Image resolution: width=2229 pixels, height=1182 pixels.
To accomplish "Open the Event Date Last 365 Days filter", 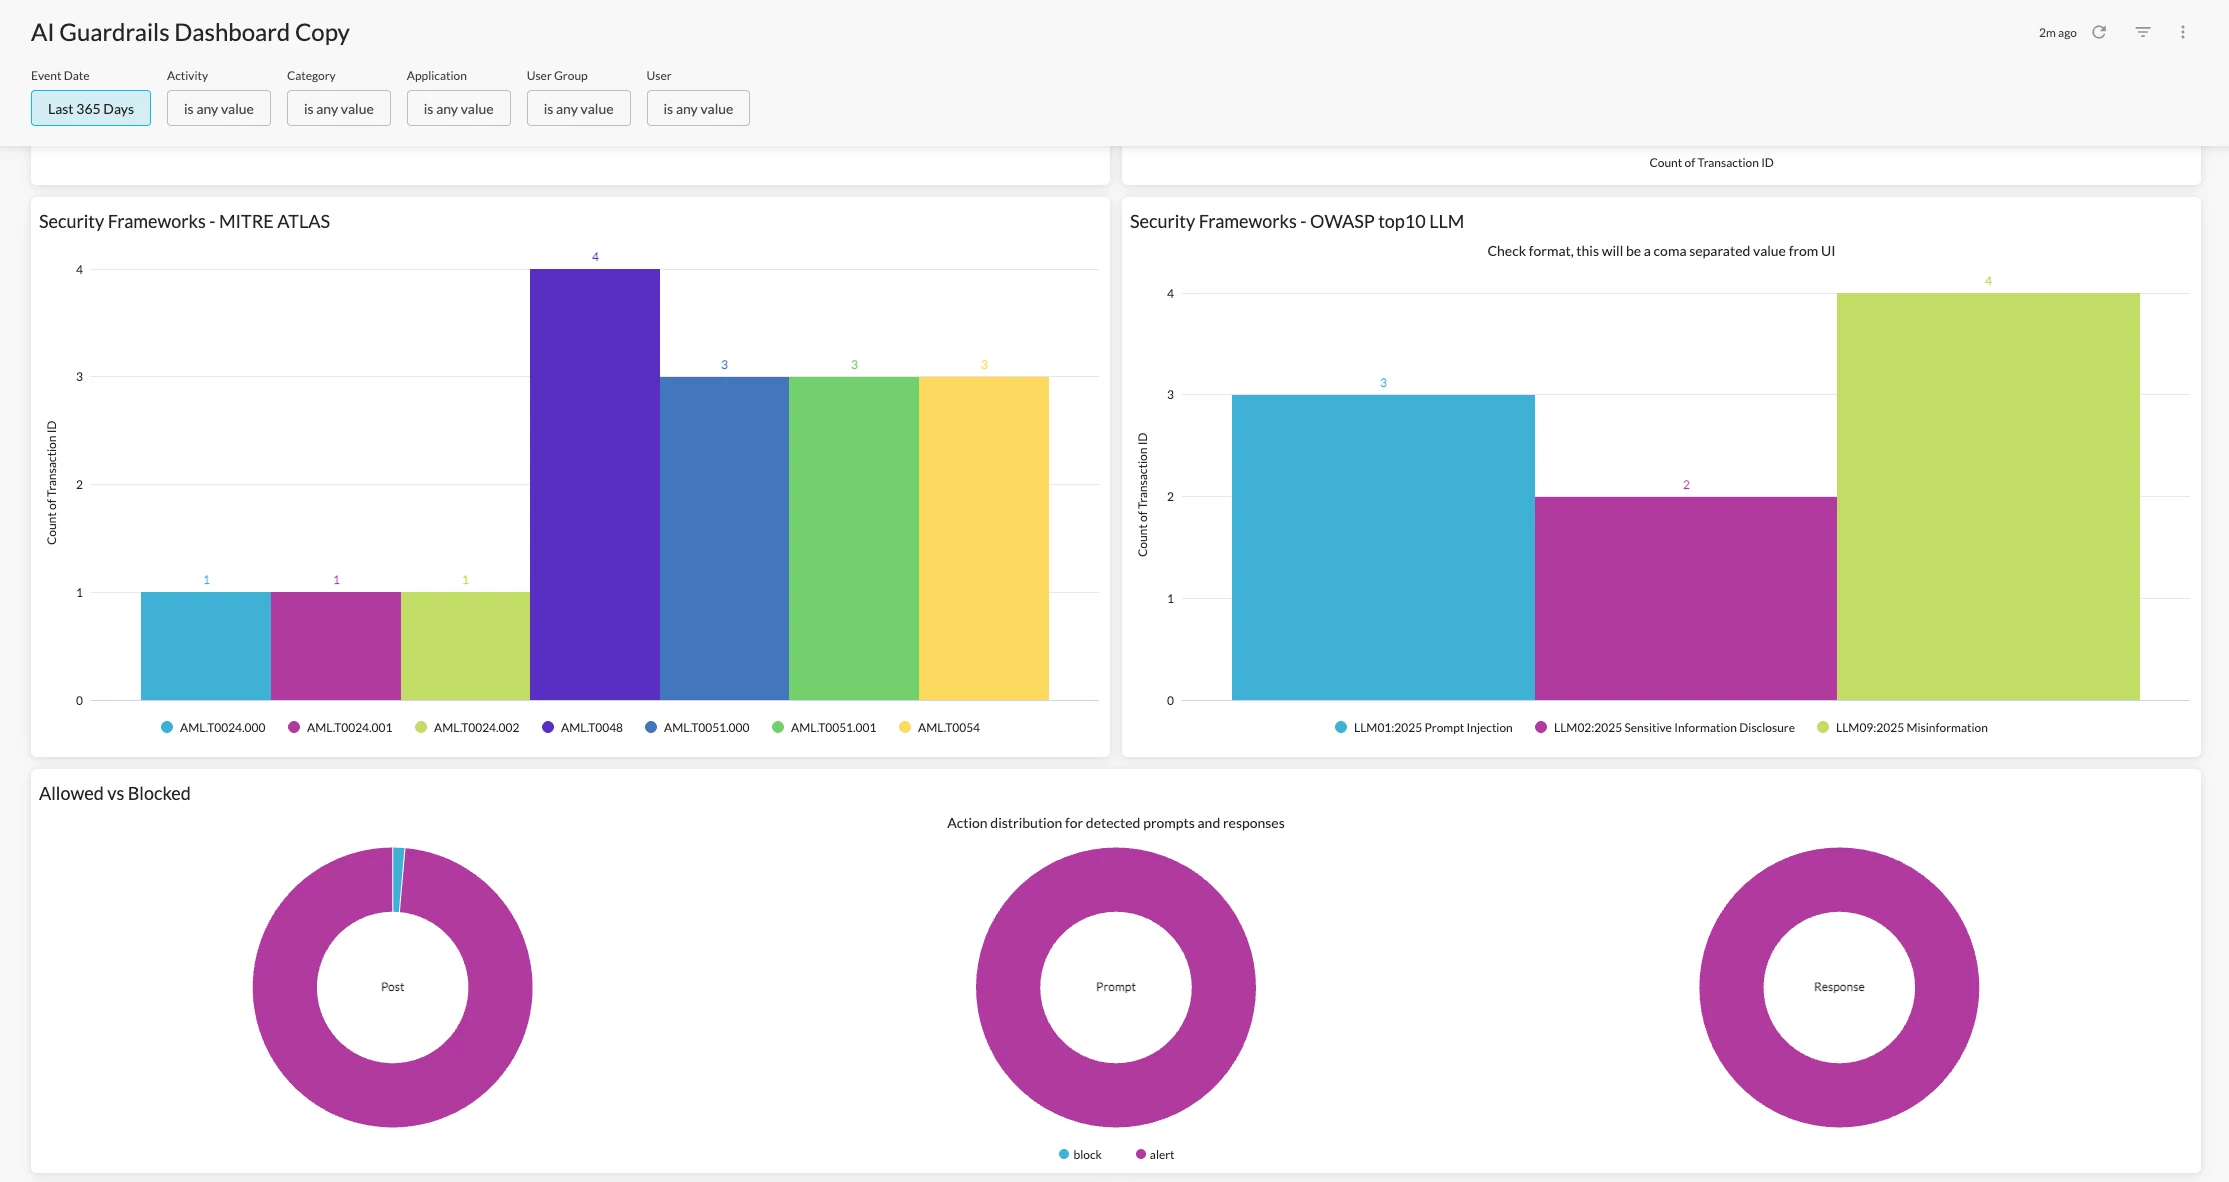I will (91, 109).
